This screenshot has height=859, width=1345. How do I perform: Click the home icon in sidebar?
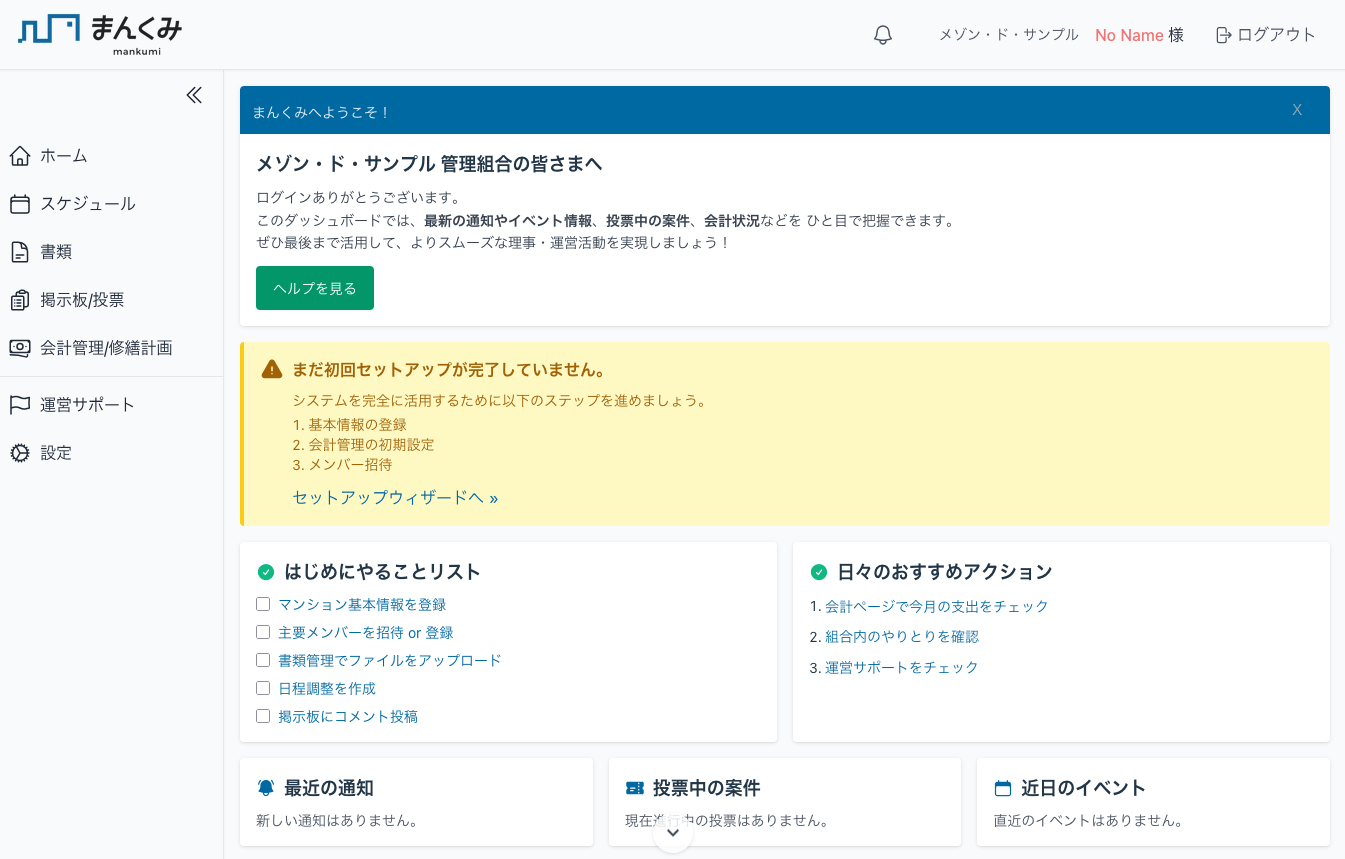[20, 156]
